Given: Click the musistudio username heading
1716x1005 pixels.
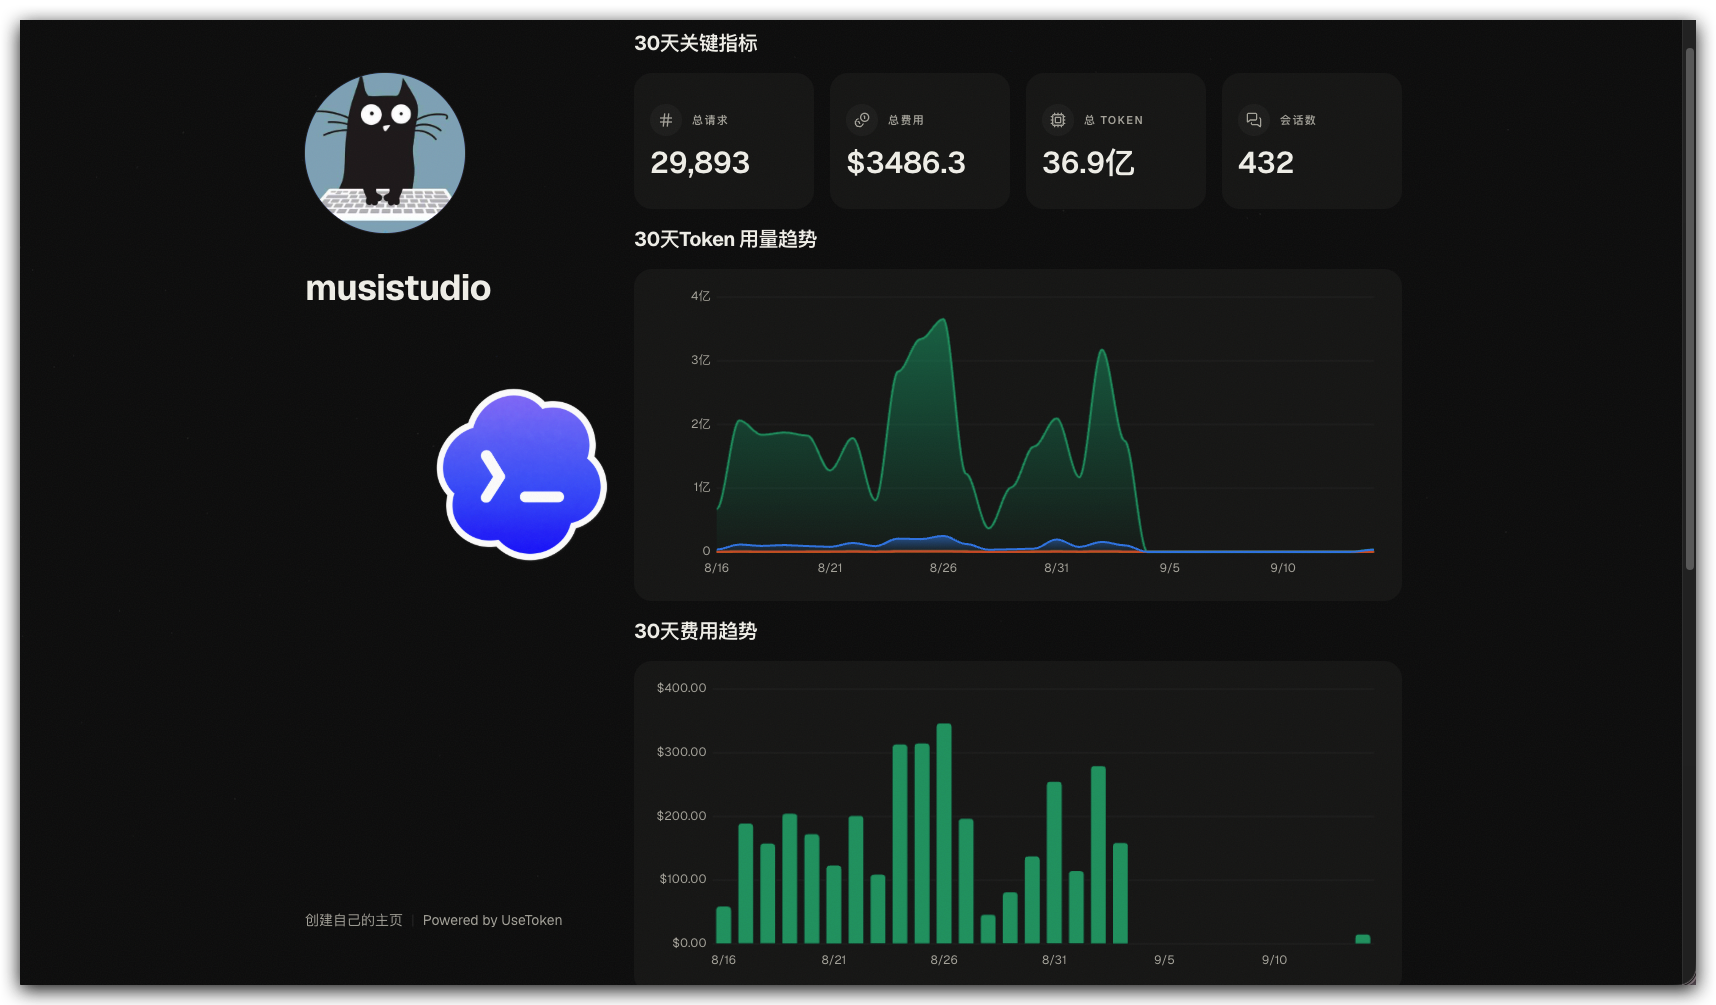Looking at the screenshot, I should pos(398,288).
